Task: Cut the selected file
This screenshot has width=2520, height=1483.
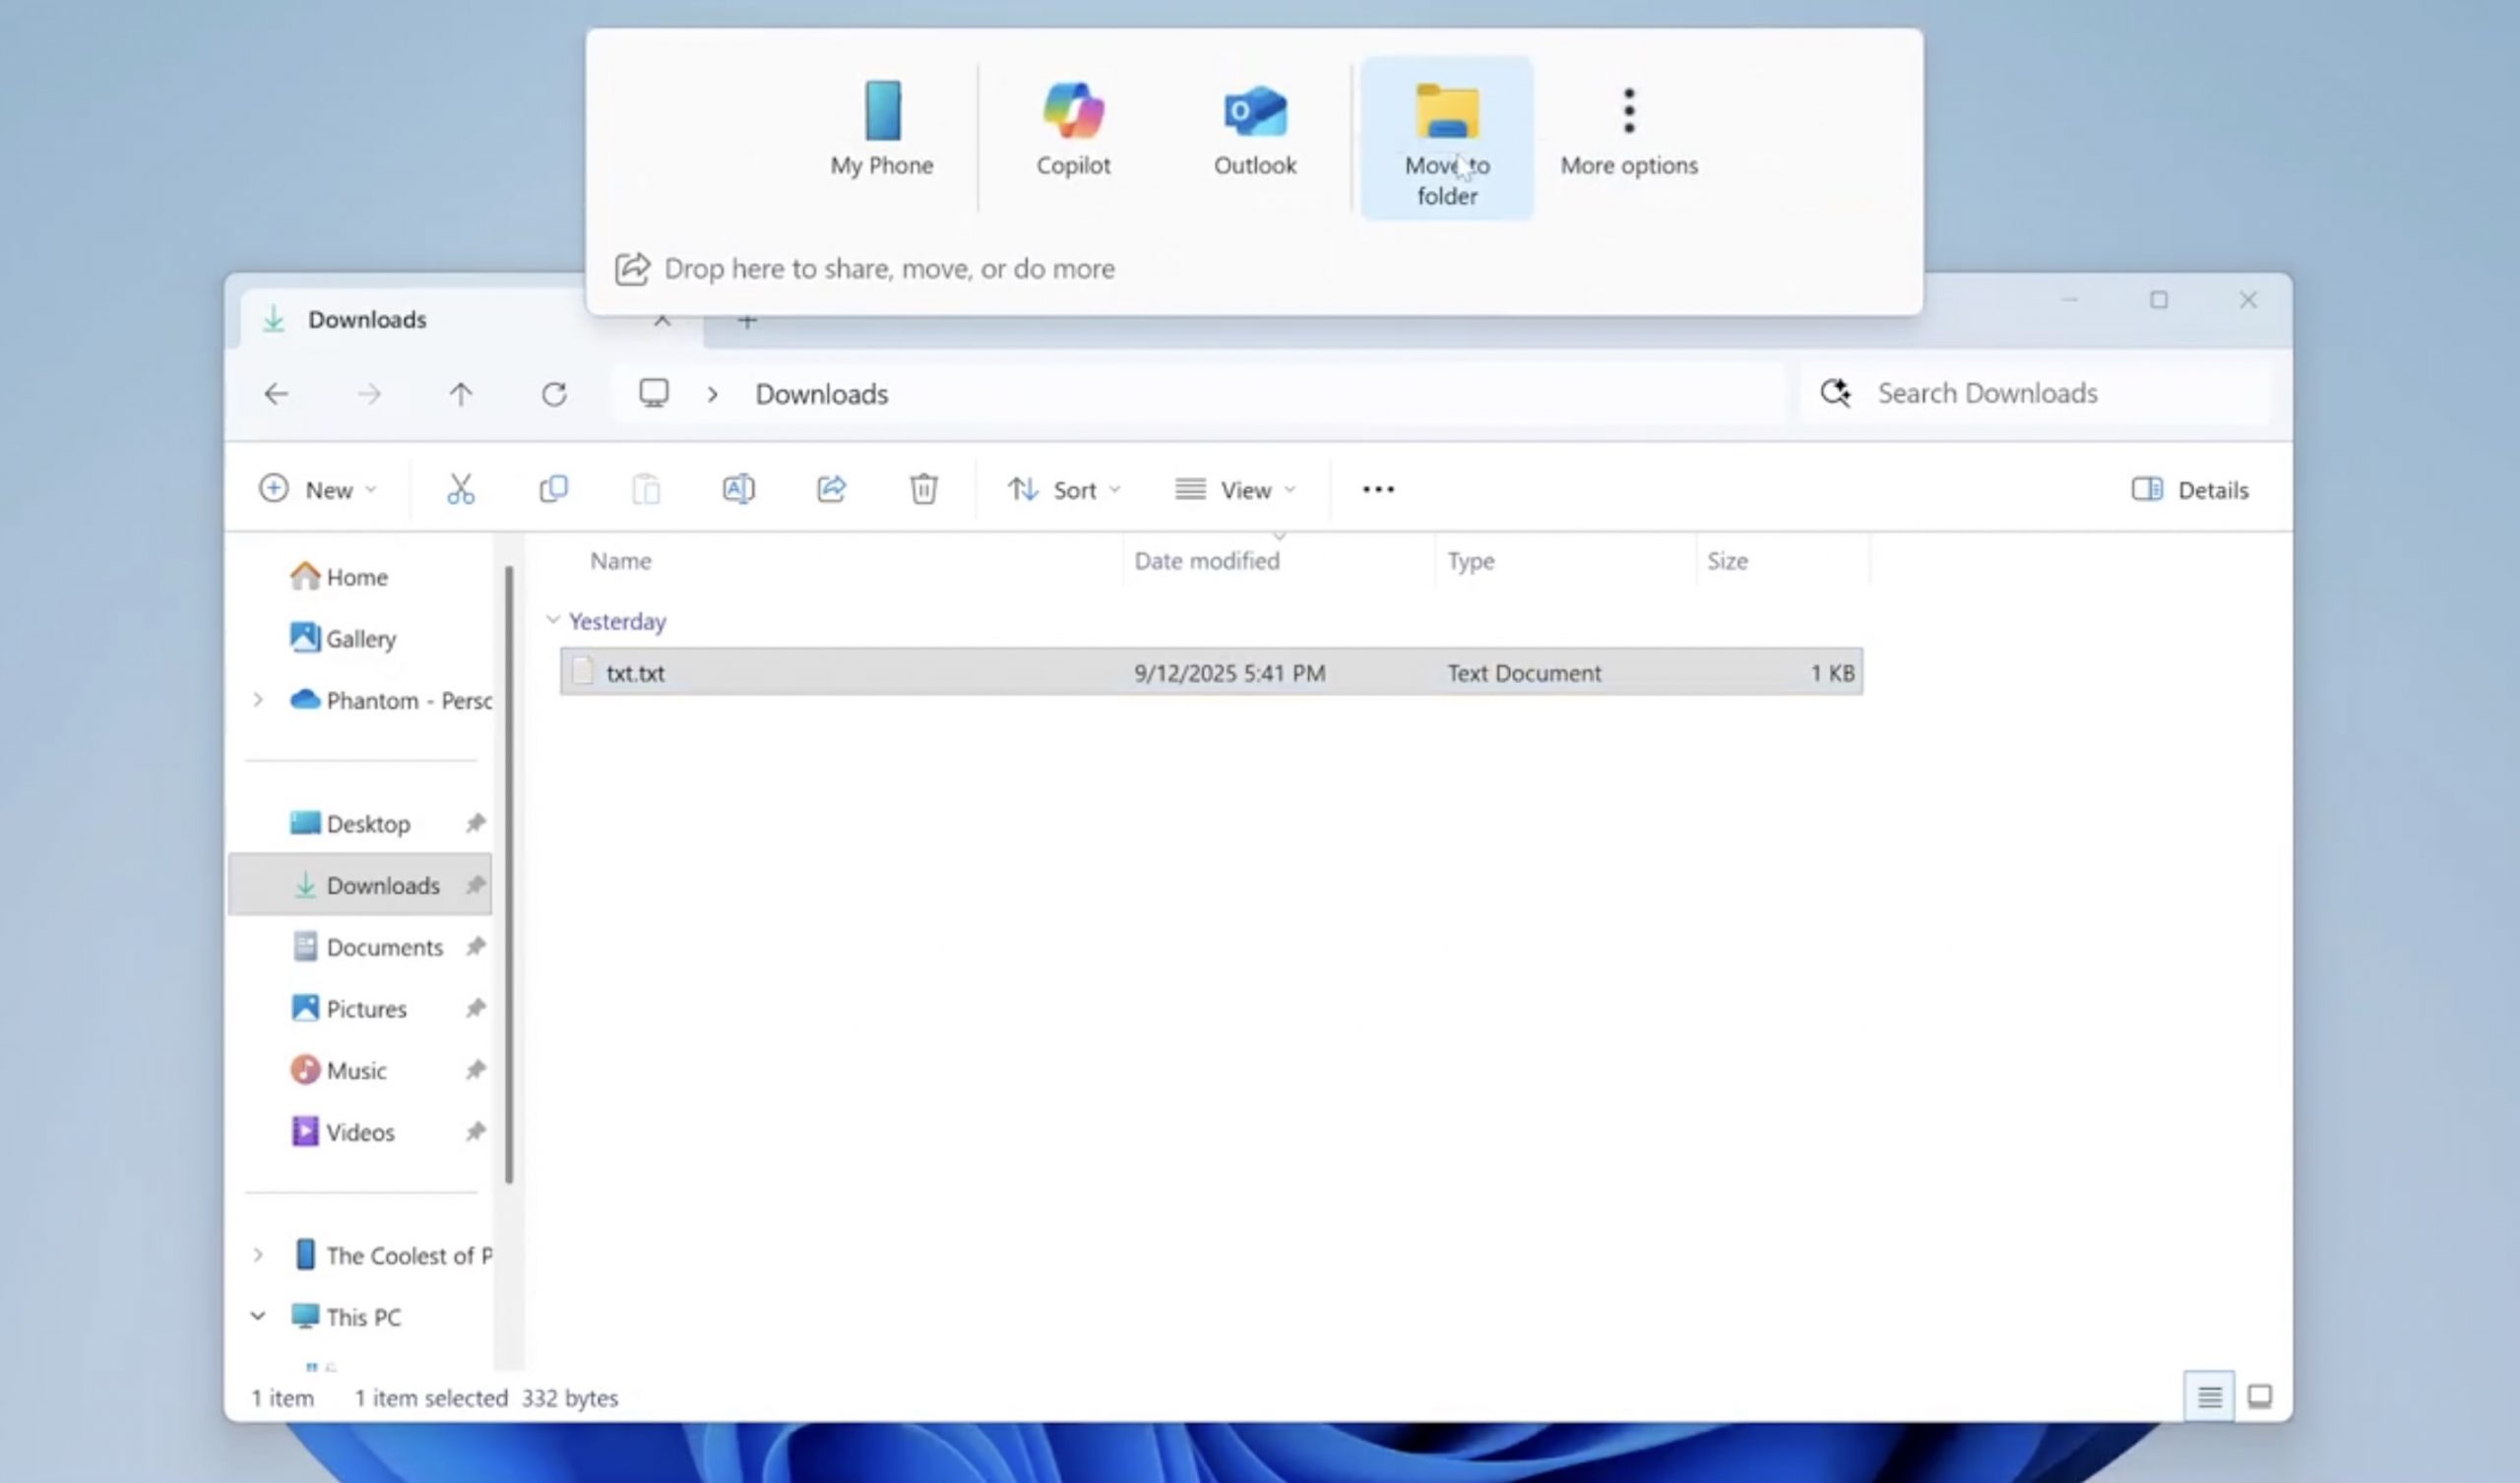Action: (x=461, y=489)
